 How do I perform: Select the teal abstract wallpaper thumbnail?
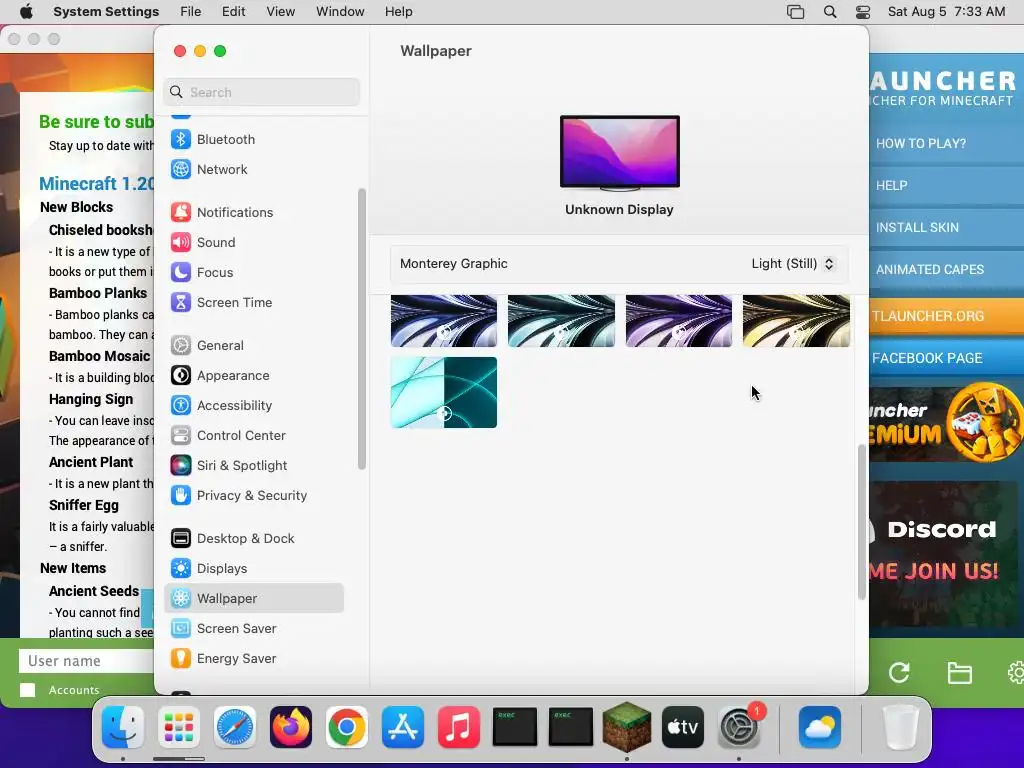click(443, 392)
